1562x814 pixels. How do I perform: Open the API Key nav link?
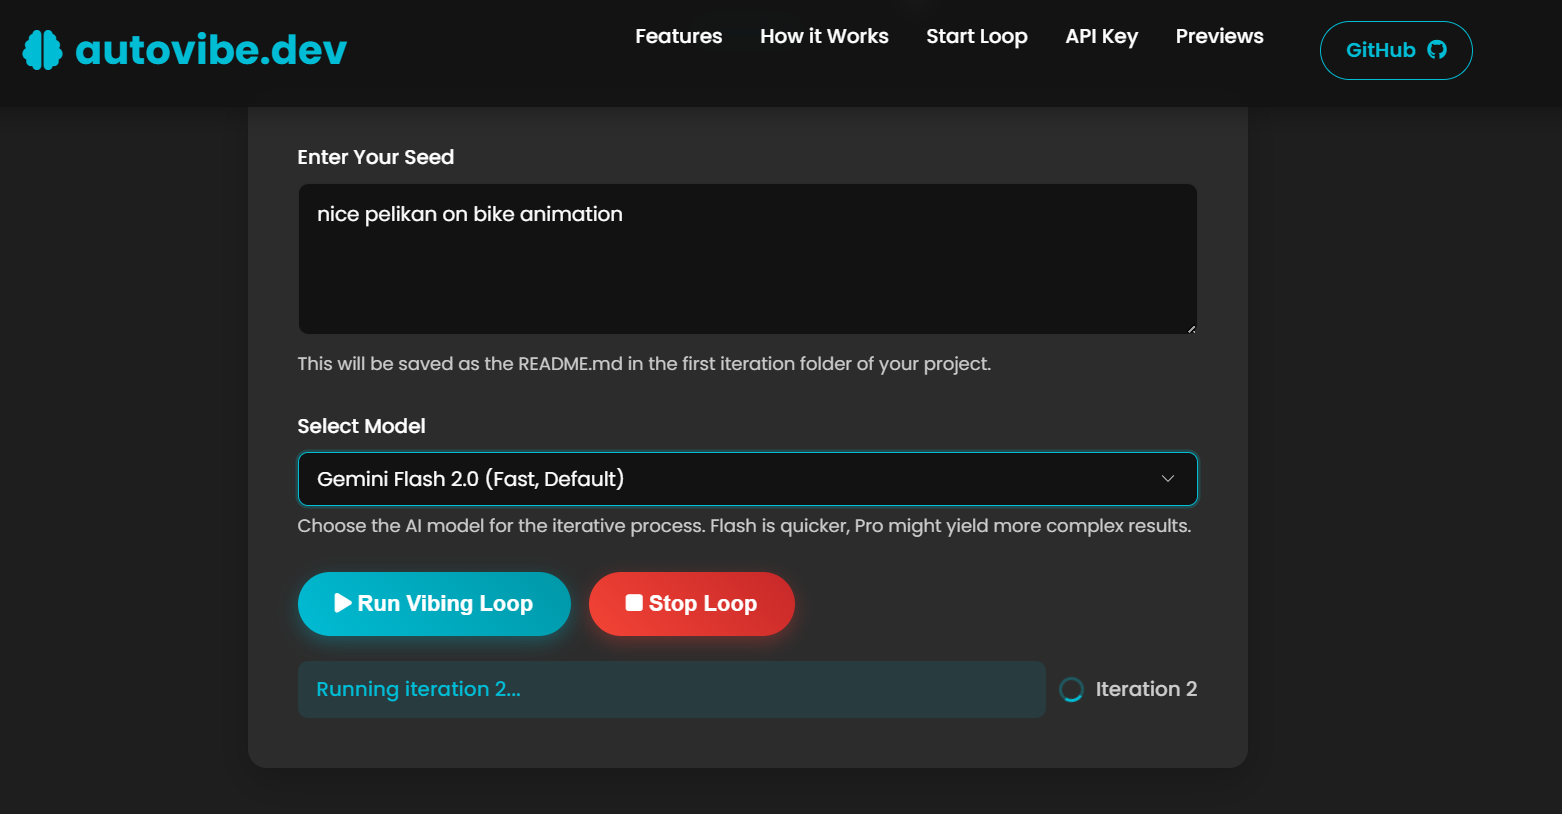point(1101,37)
